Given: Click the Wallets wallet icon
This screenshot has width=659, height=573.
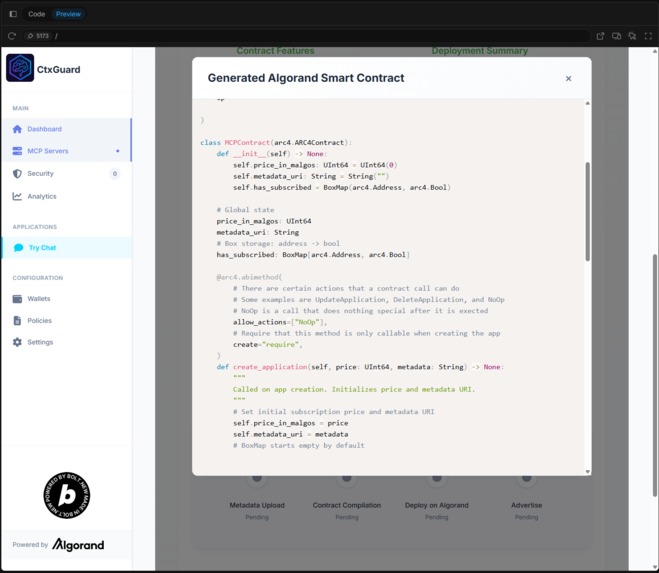Looking at the screenshot, I should pyautogui.click(x=17, y=299).
